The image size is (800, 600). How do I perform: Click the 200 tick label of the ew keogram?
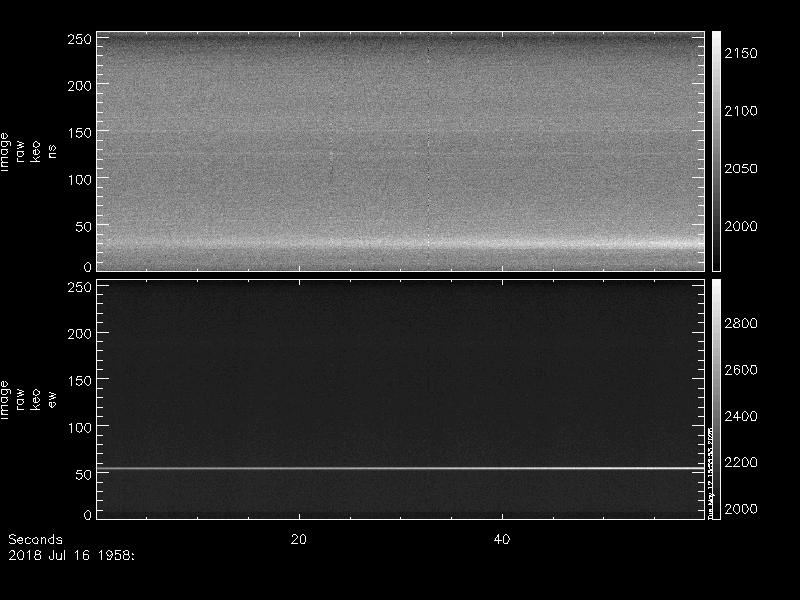(x=80, y=334)
